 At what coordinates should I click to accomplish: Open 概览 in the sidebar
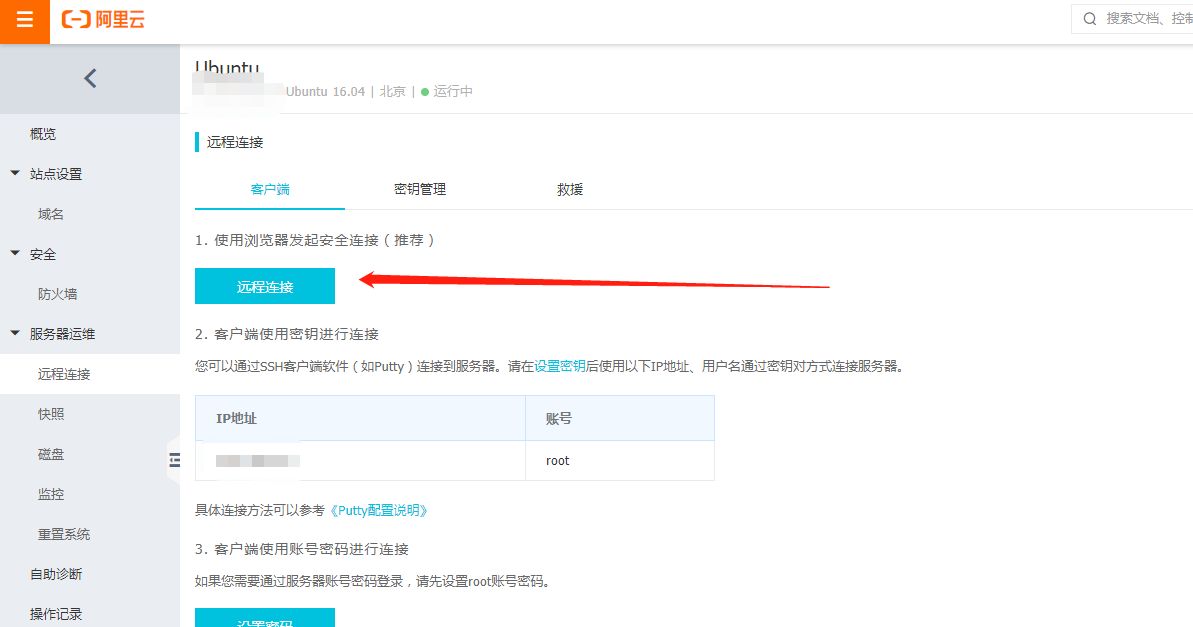point(43,134)
